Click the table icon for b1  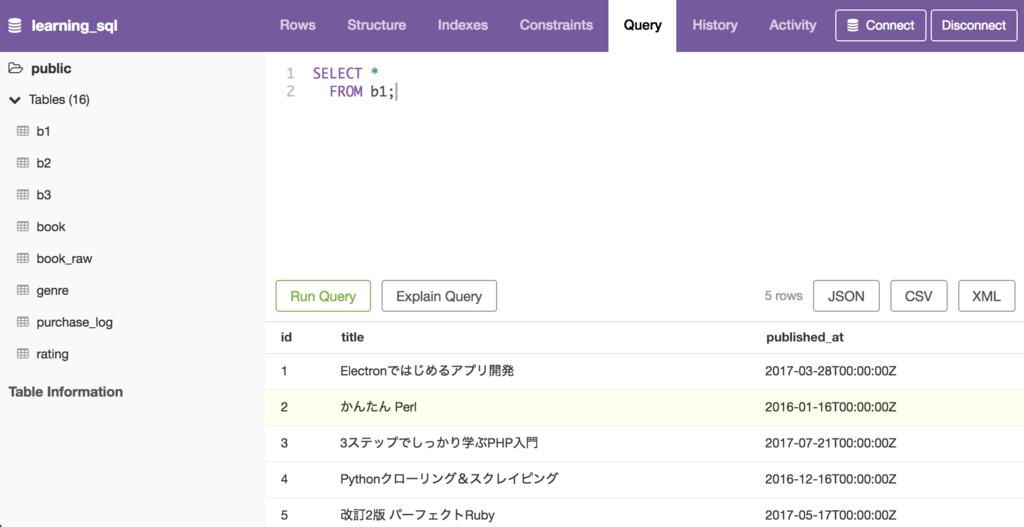coord(23,131)
